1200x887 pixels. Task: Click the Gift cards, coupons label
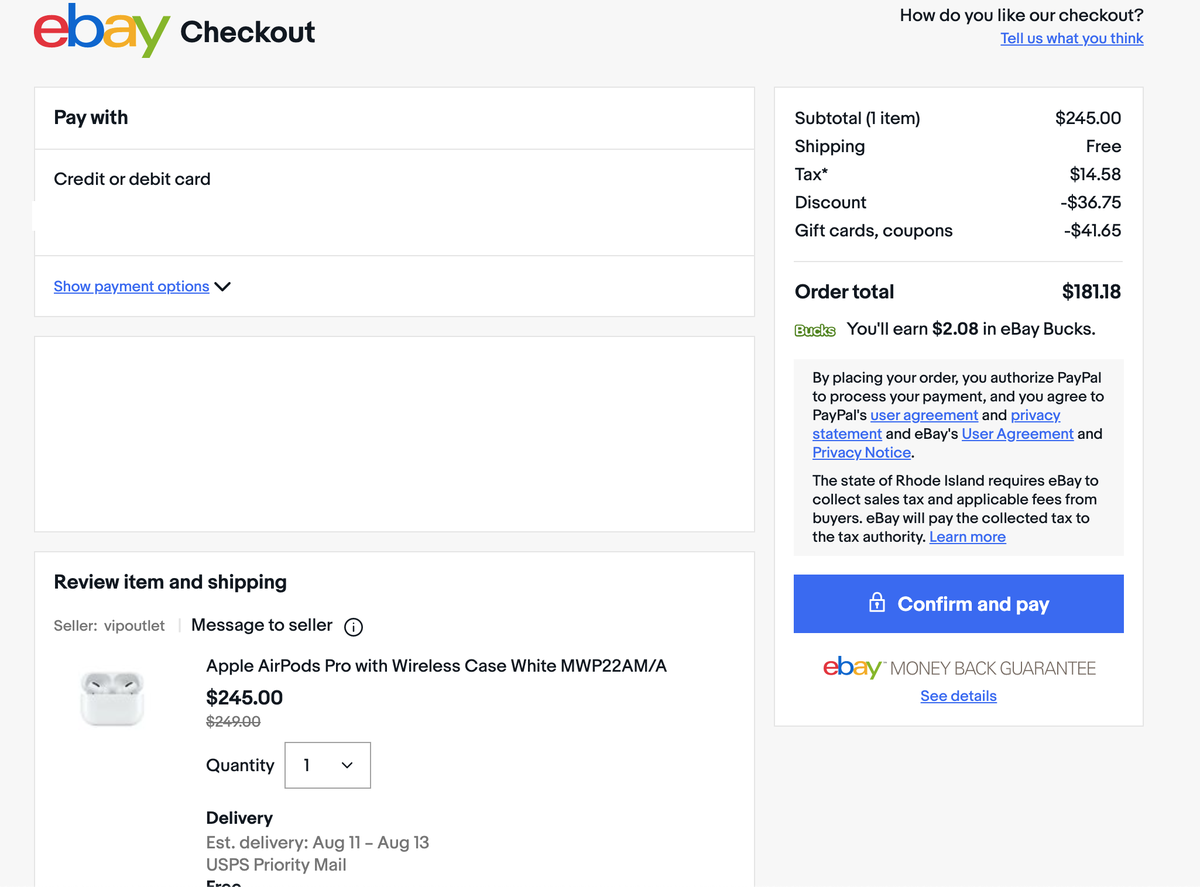click(x=873, y=231)
